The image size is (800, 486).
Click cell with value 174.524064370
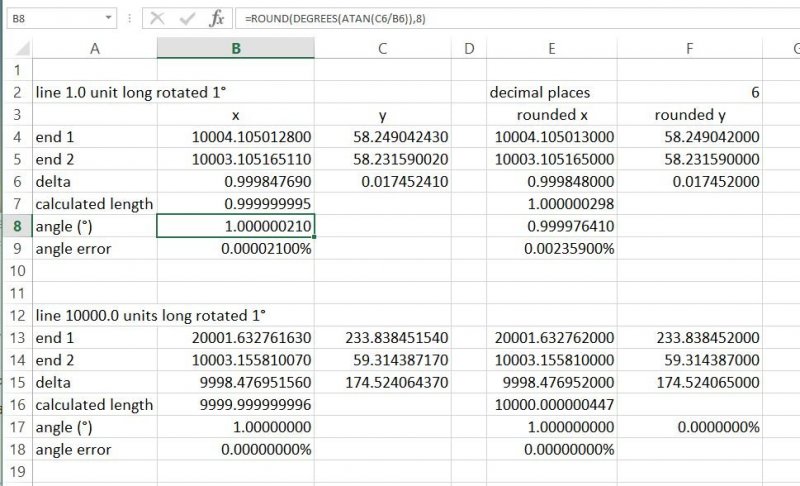pos(383,382)
